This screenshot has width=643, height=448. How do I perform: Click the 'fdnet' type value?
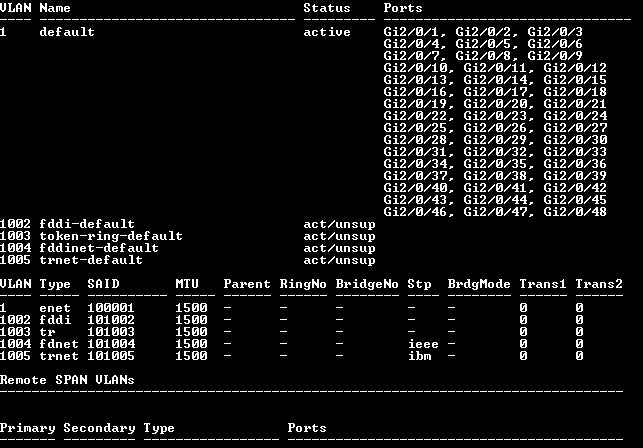pyautogui.click(x=59, y=344)
